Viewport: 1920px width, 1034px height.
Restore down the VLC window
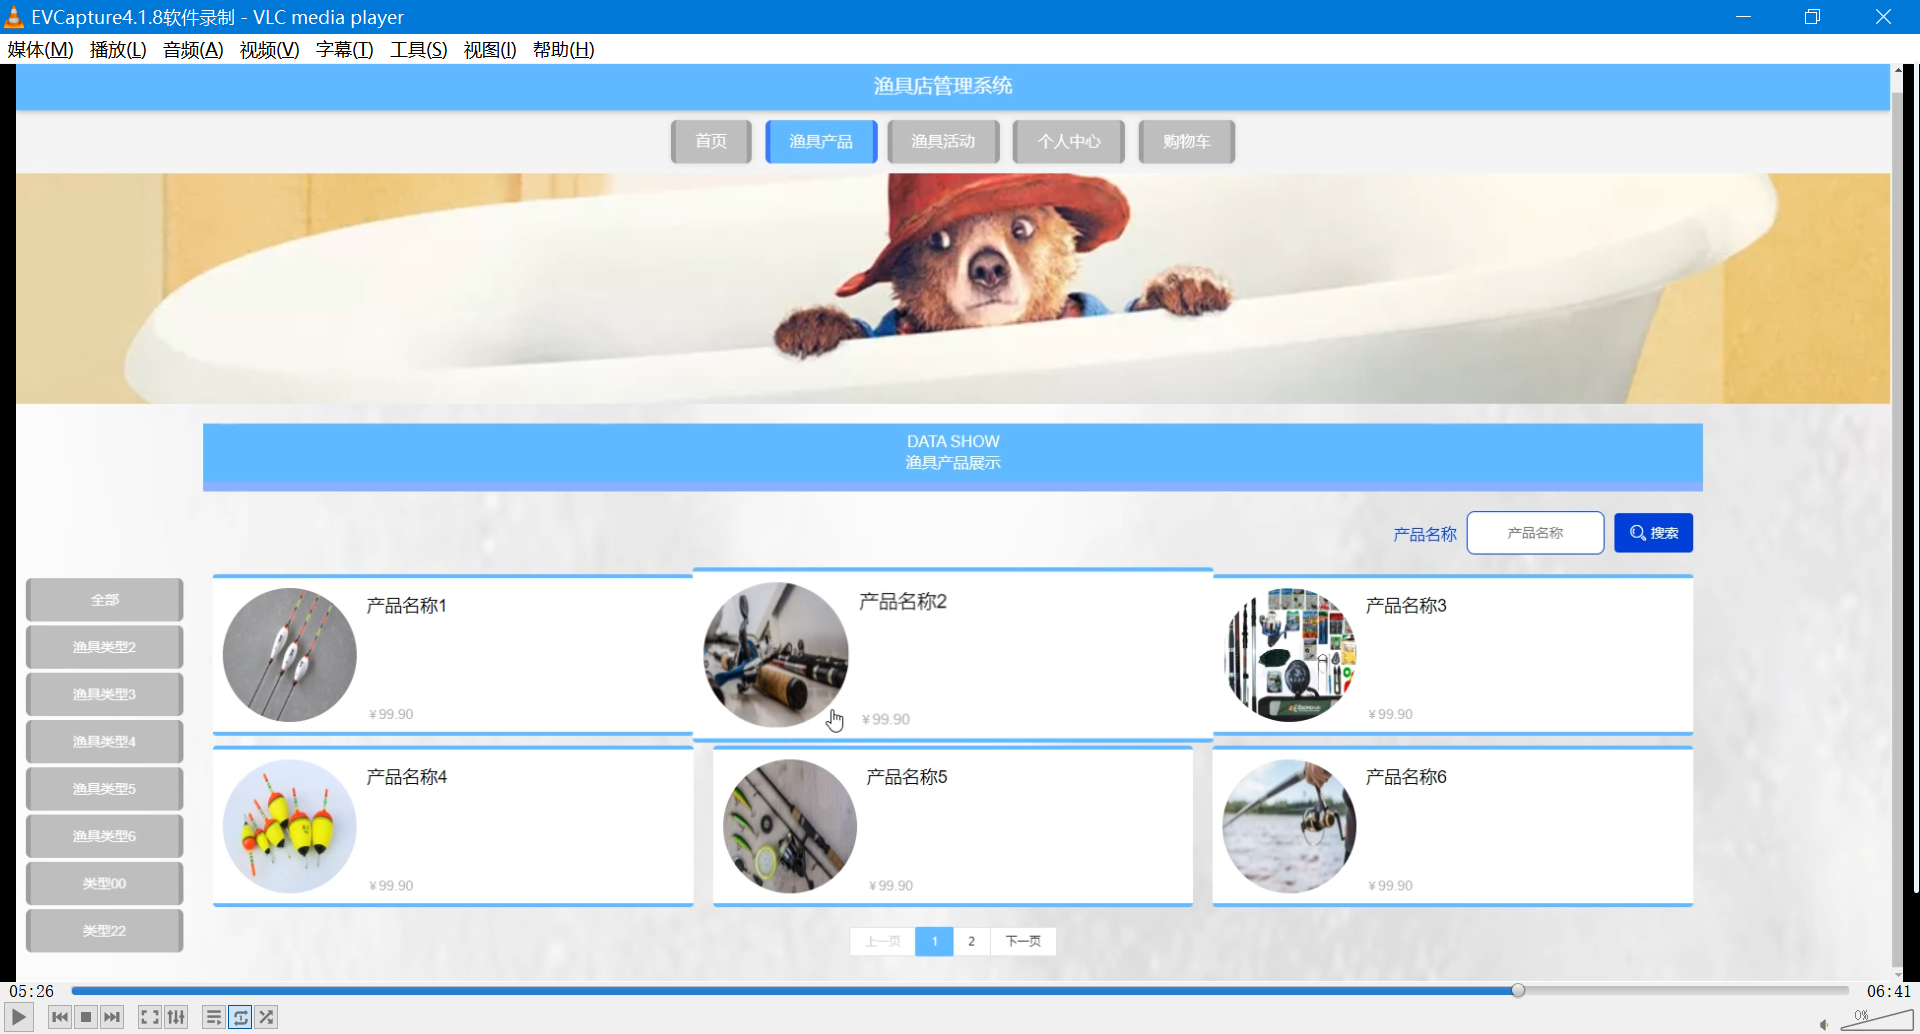coord(1812,17)
